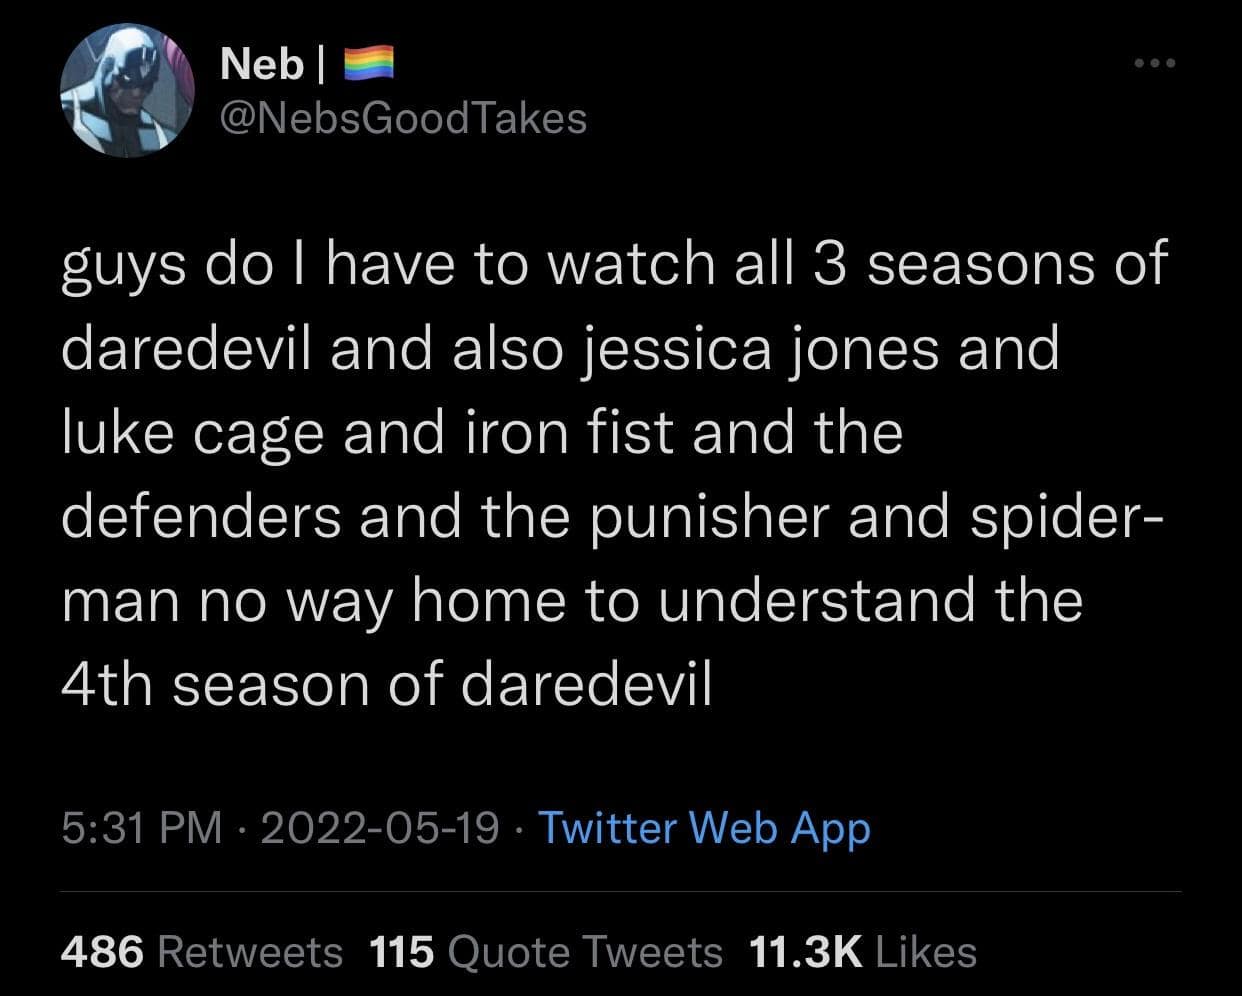
Task: Click the 115 quote count number
Action: tap(402, 951)
